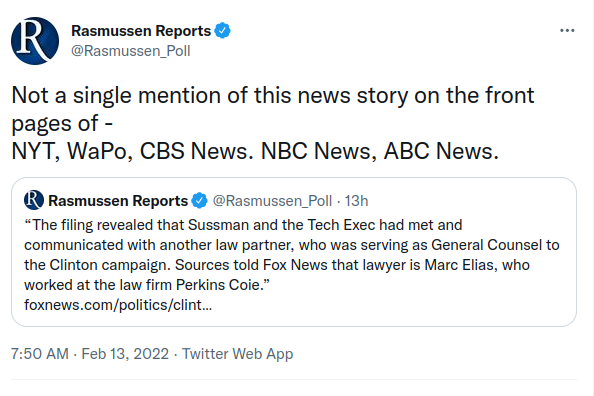The height and width of the screenshot is (396, 594).
Task: Open the tweet's three-dot more options menu
Action: 567,31
